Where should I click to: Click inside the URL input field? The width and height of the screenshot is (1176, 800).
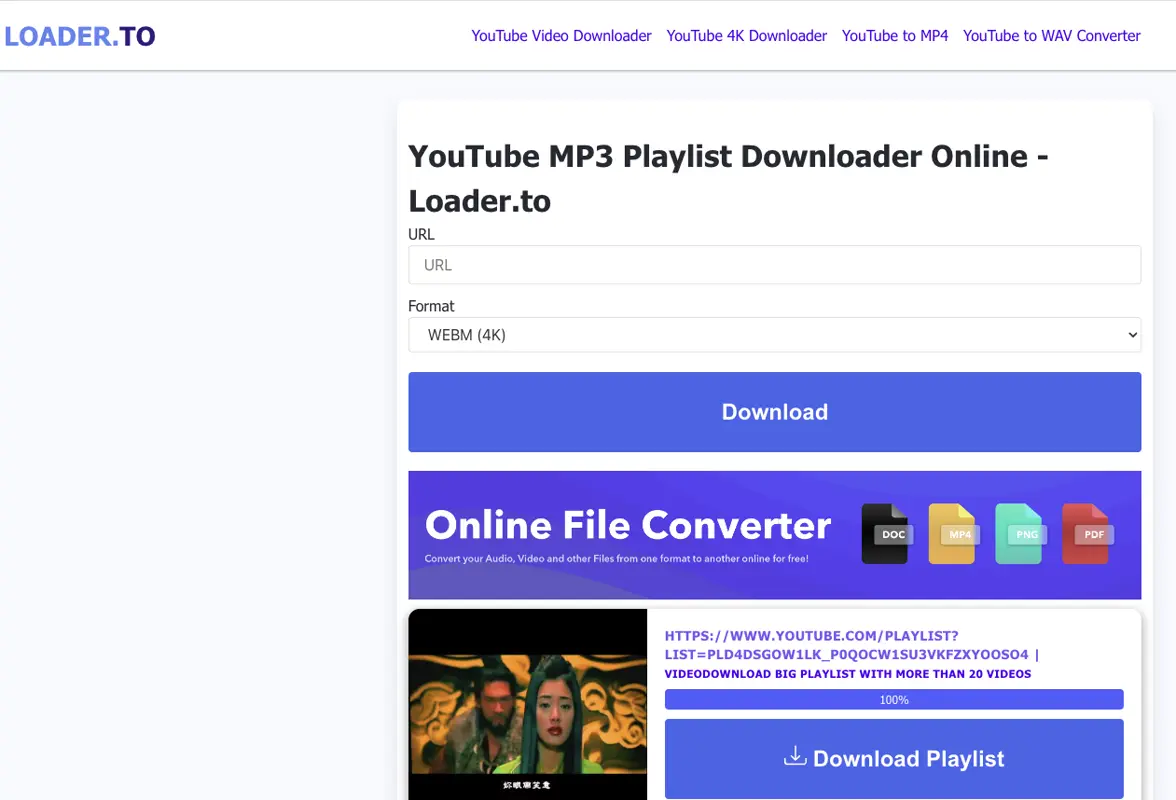[774, 264]
